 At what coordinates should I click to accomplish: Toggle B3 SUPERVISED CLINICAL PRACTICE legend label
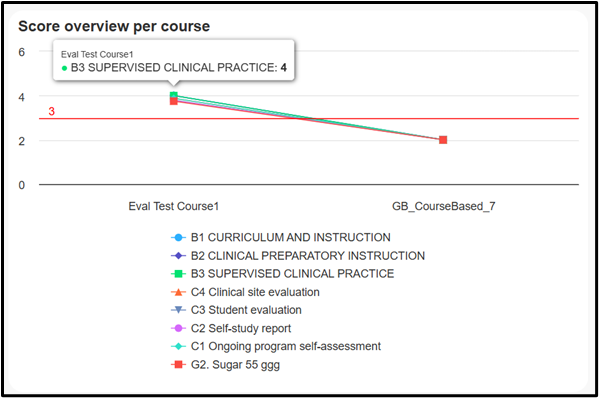[x=293, y=273]
